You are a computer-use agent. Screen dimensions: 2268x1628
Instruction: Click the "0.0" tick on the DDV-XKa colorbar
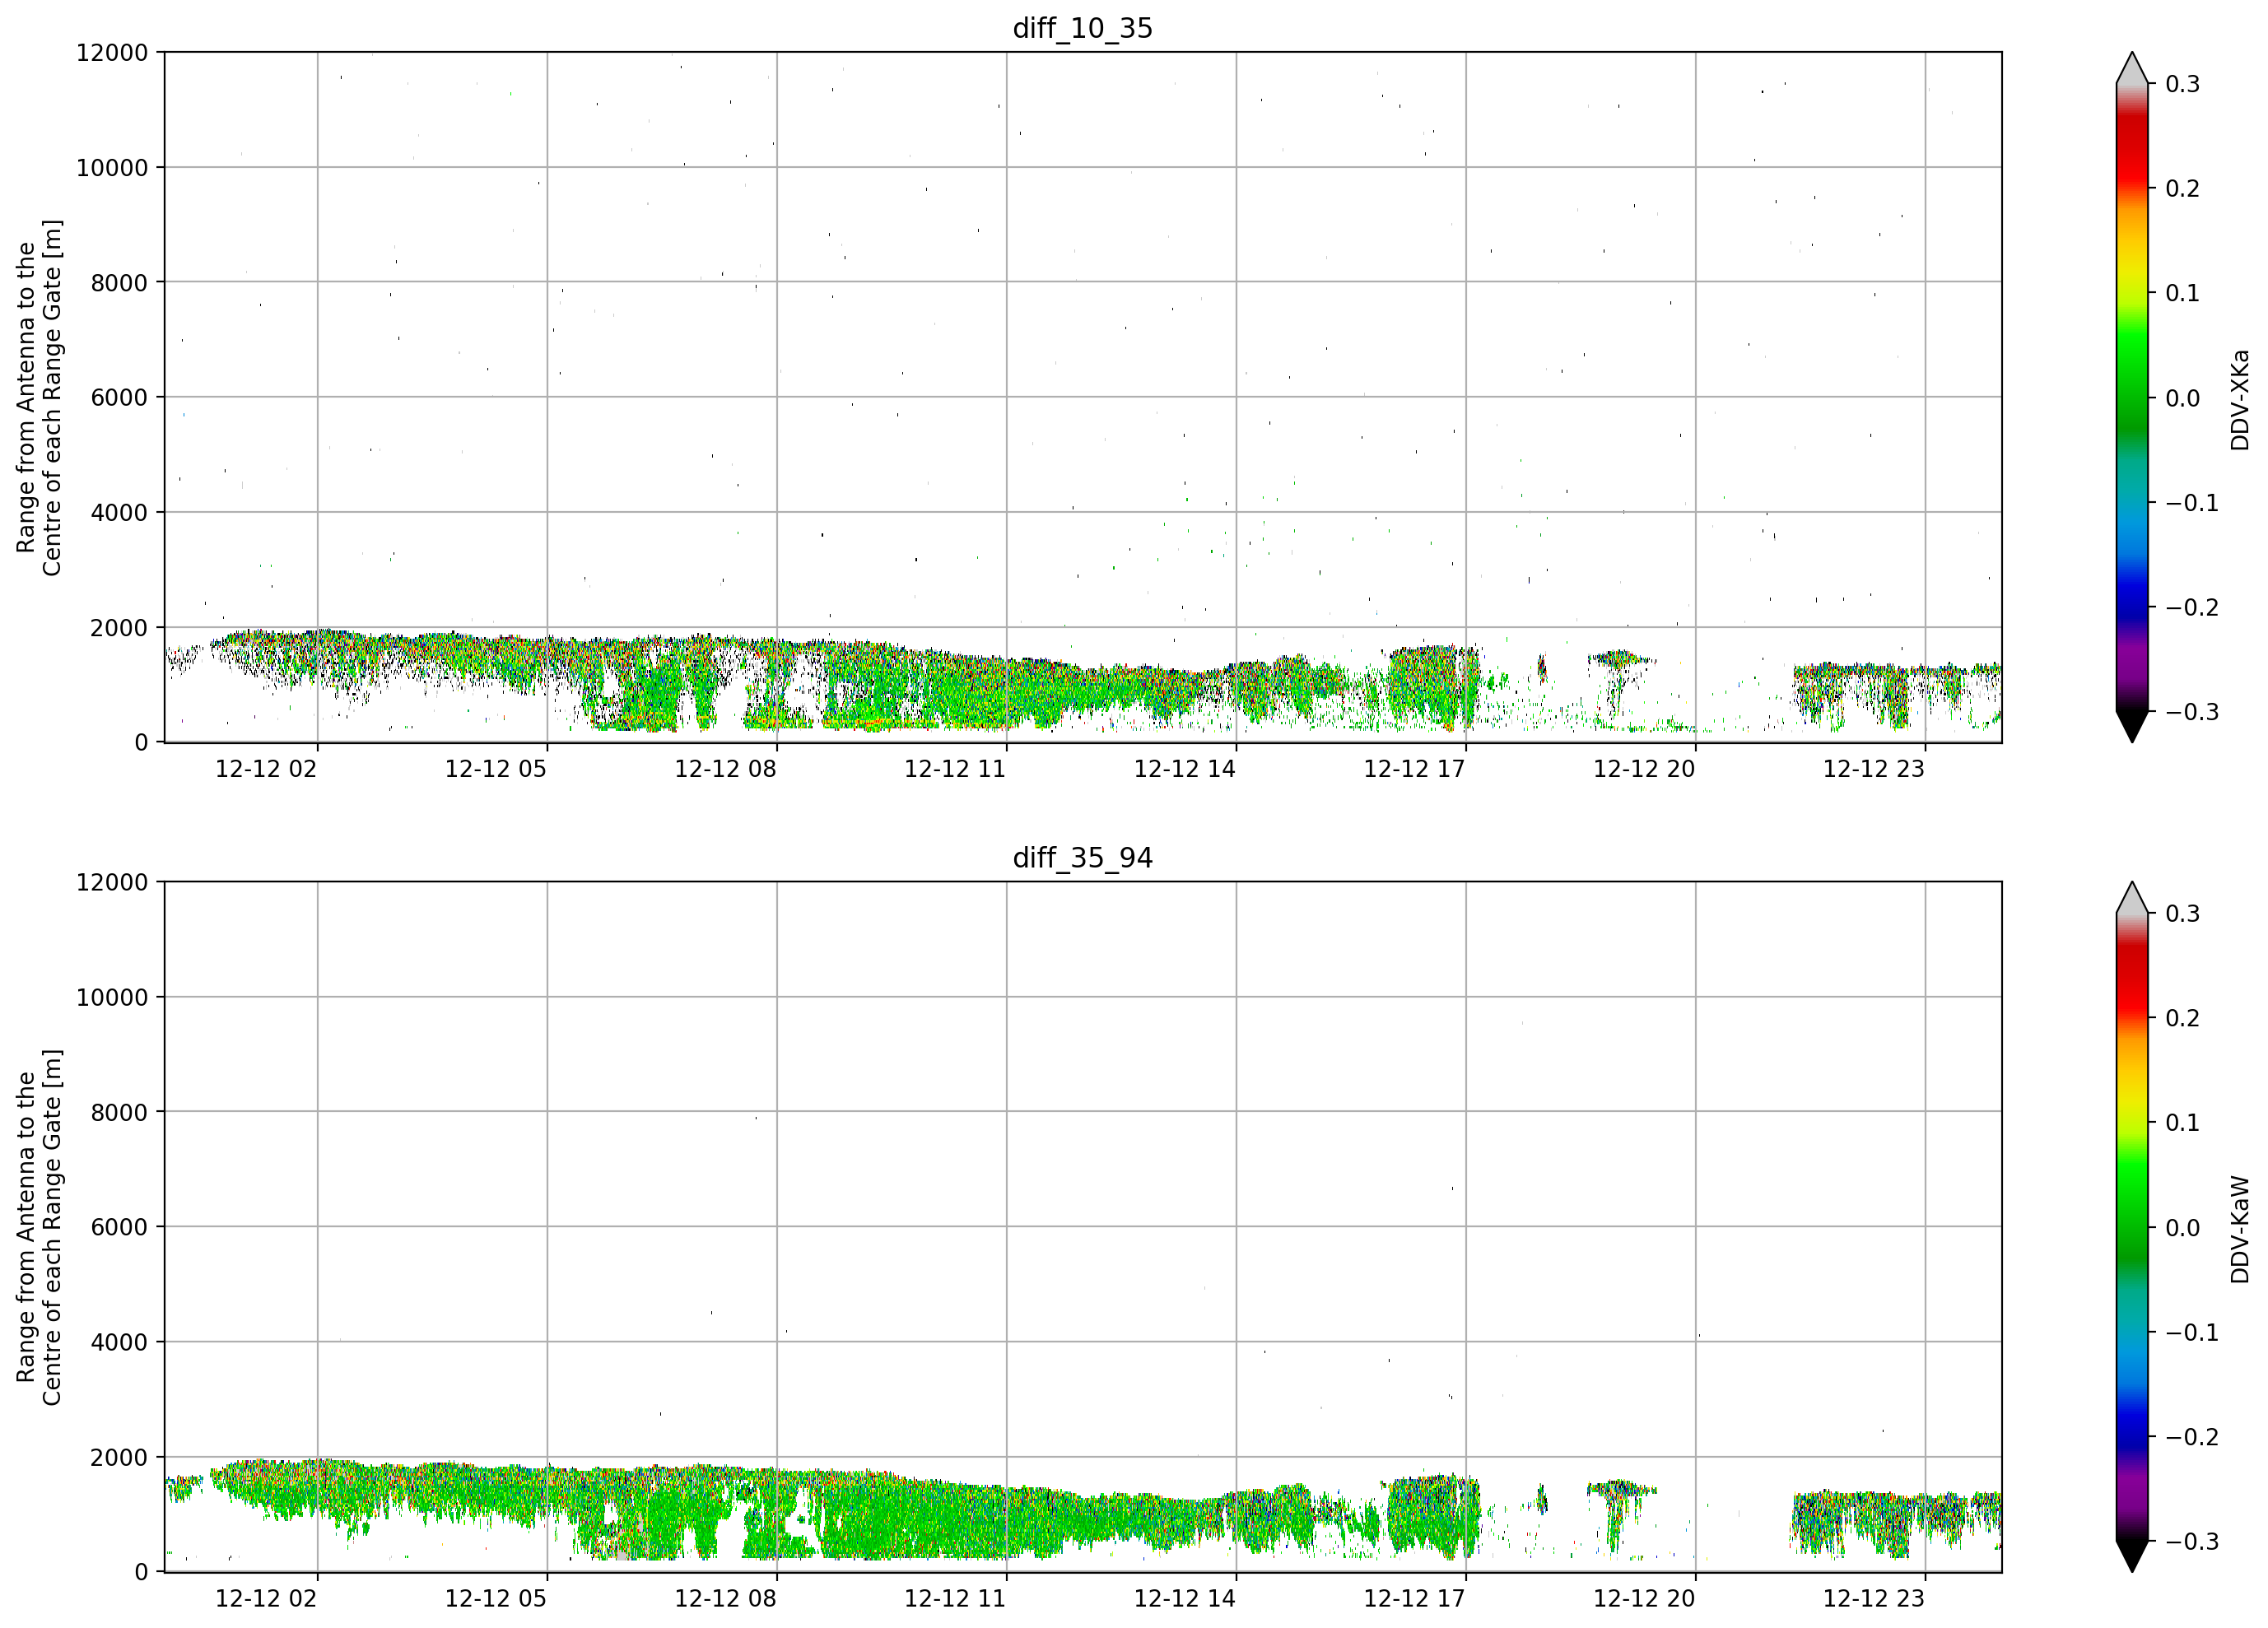(2183, 398)
